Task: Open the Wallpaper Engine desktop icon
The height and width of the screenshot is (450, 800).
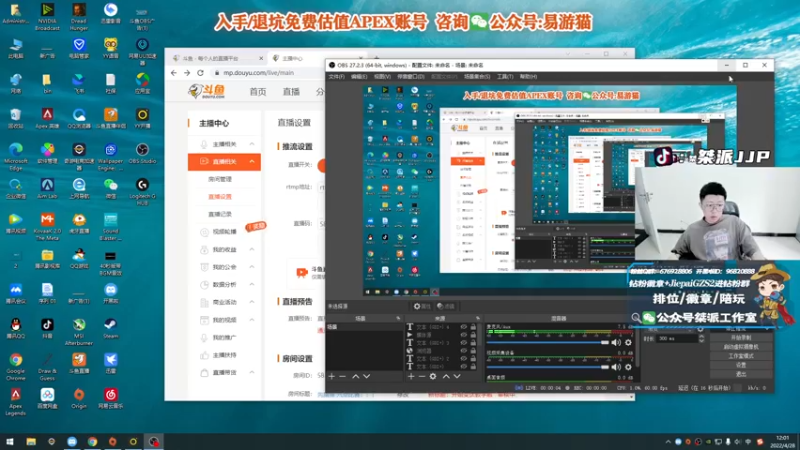Action: point(110,156)
